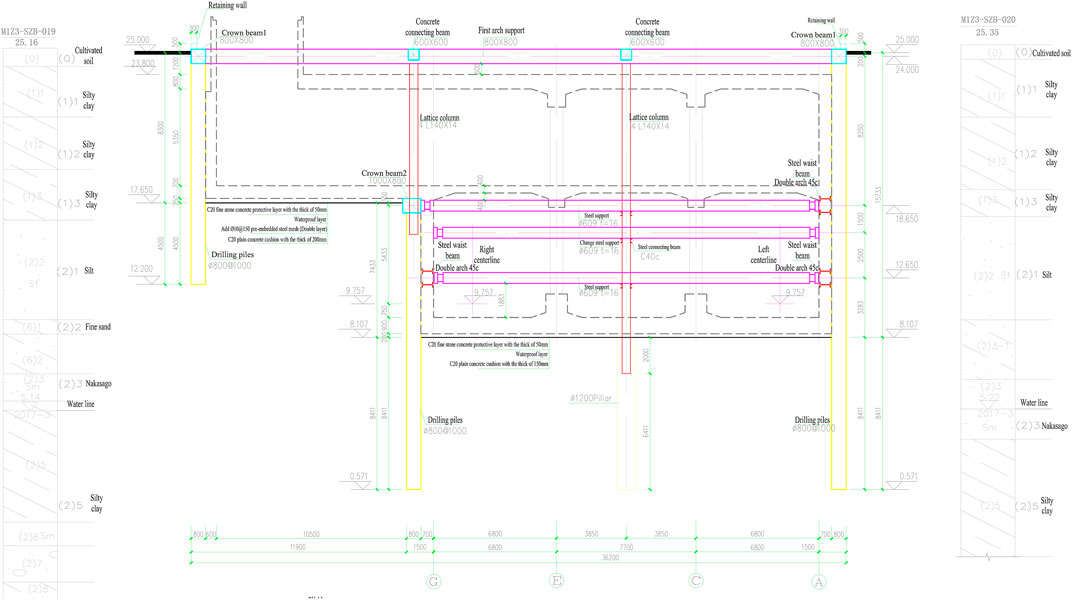Select the 25.16 borehole elevation value
This screenshot has width=1072, height=600.
[27, 42]
